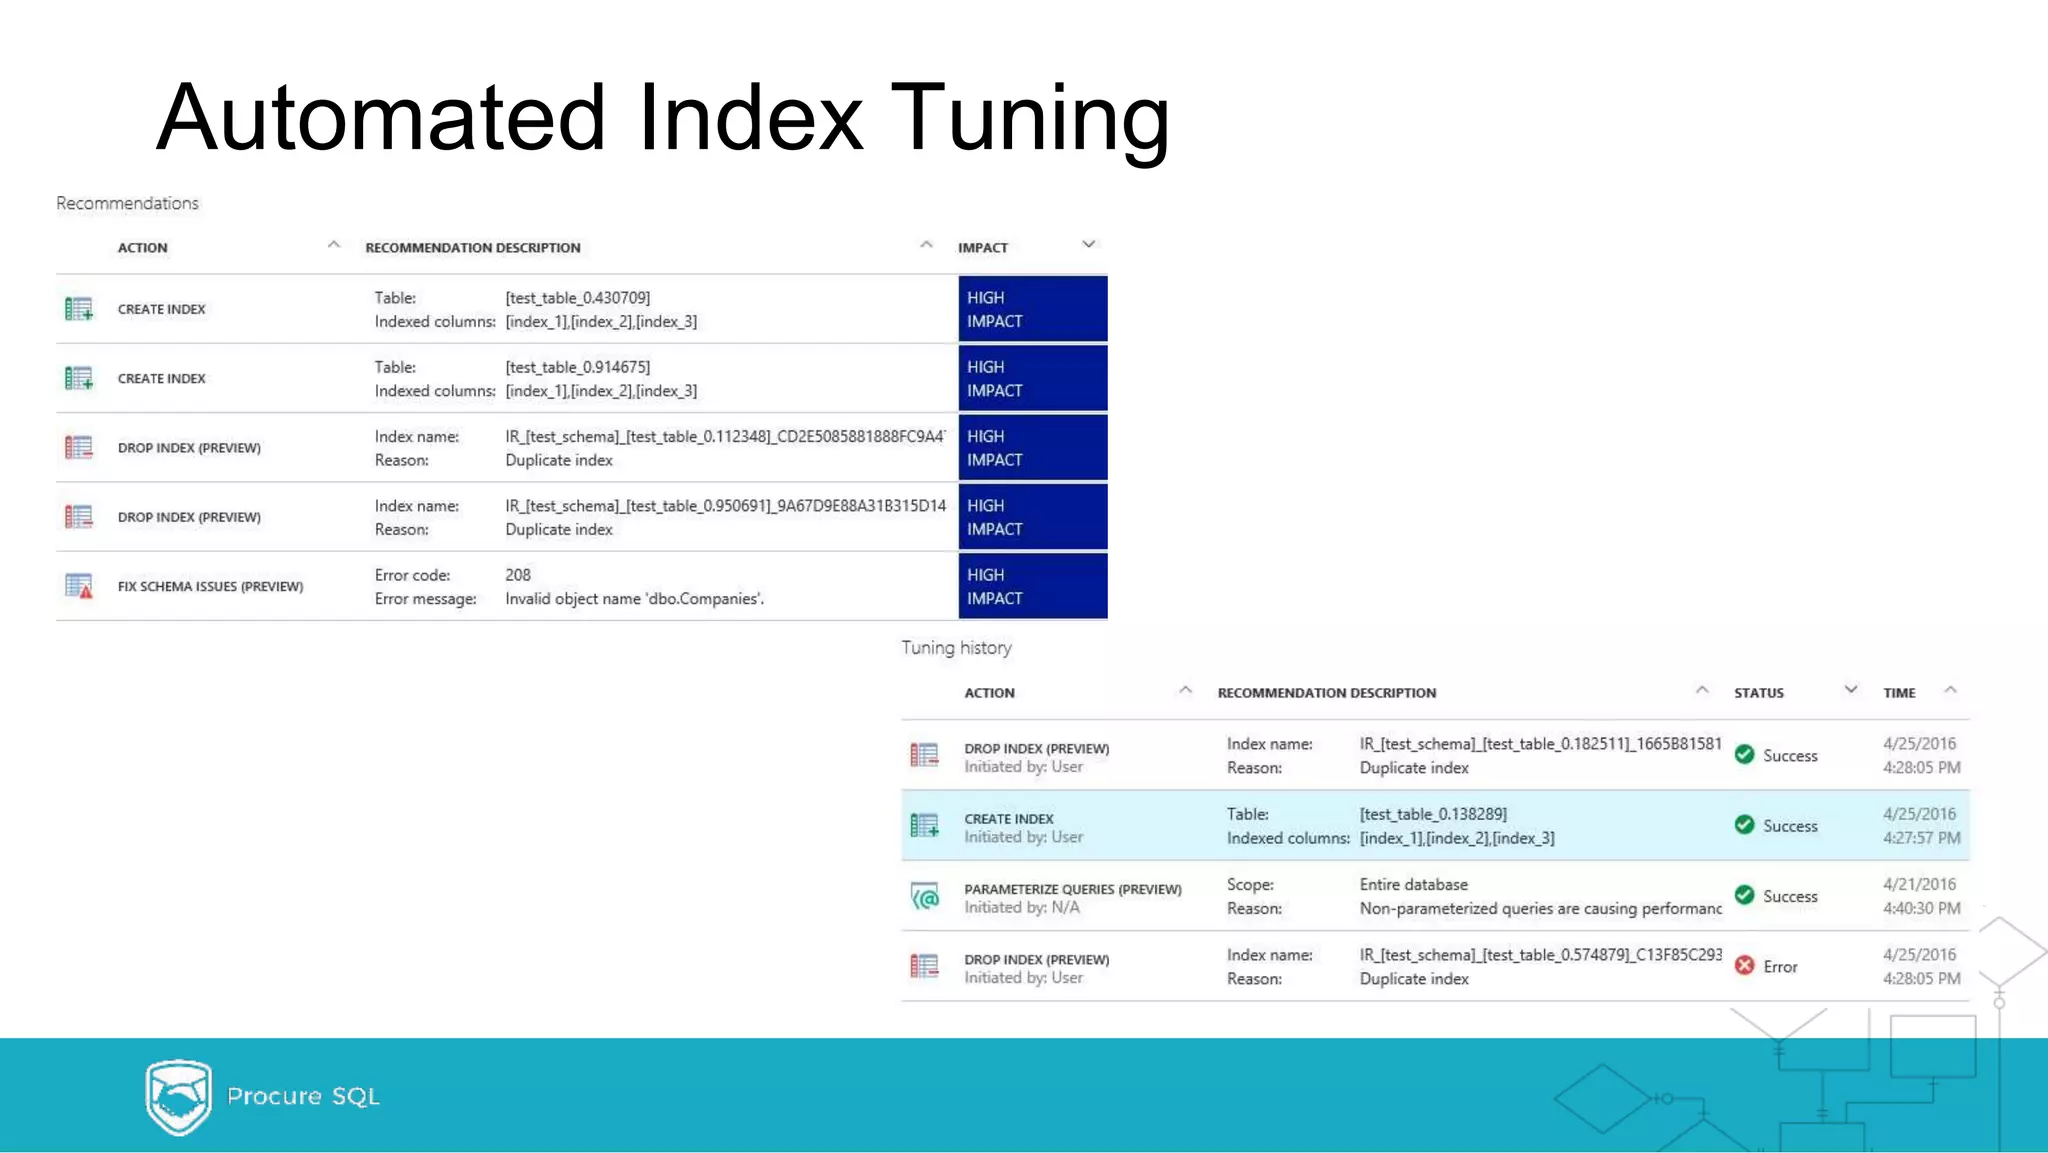Image resolution: width=2048 pixels, height=1153 pixels.
Task: Click the TIME column header label
Action: point(1899,693)
